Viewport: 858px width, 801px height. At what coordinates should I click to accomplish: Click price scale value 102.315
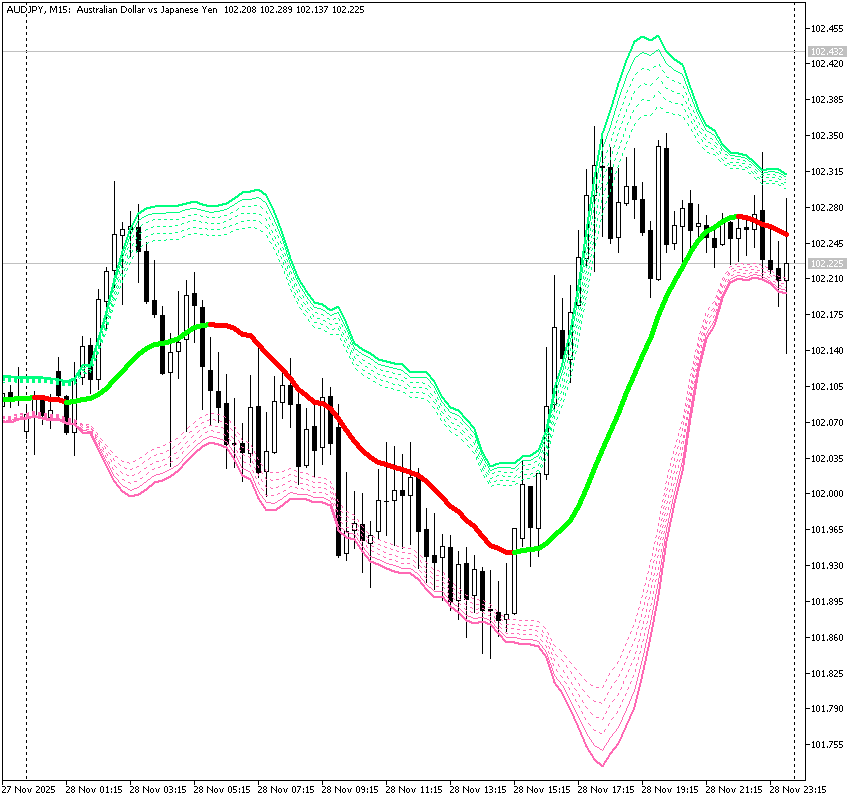[827, 172]
